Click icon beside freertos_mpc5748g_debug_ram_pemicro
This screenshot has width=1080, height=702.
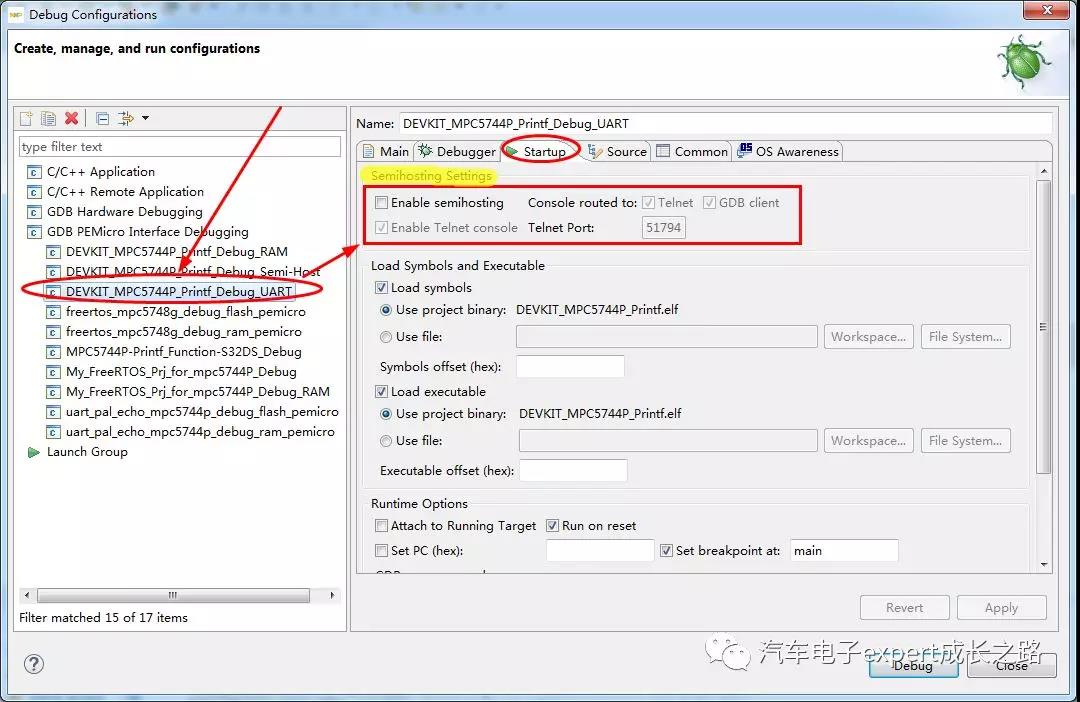click(x=53, y=332)
